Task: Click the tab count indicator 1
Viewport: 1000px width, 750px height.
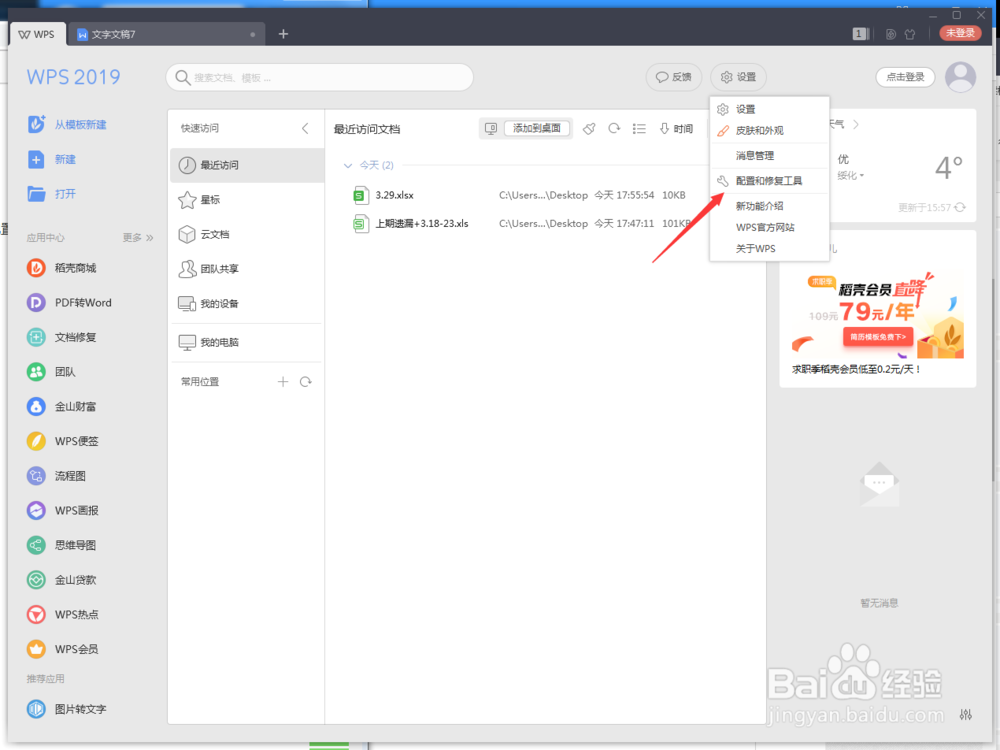Action: (x=860, y=34)
